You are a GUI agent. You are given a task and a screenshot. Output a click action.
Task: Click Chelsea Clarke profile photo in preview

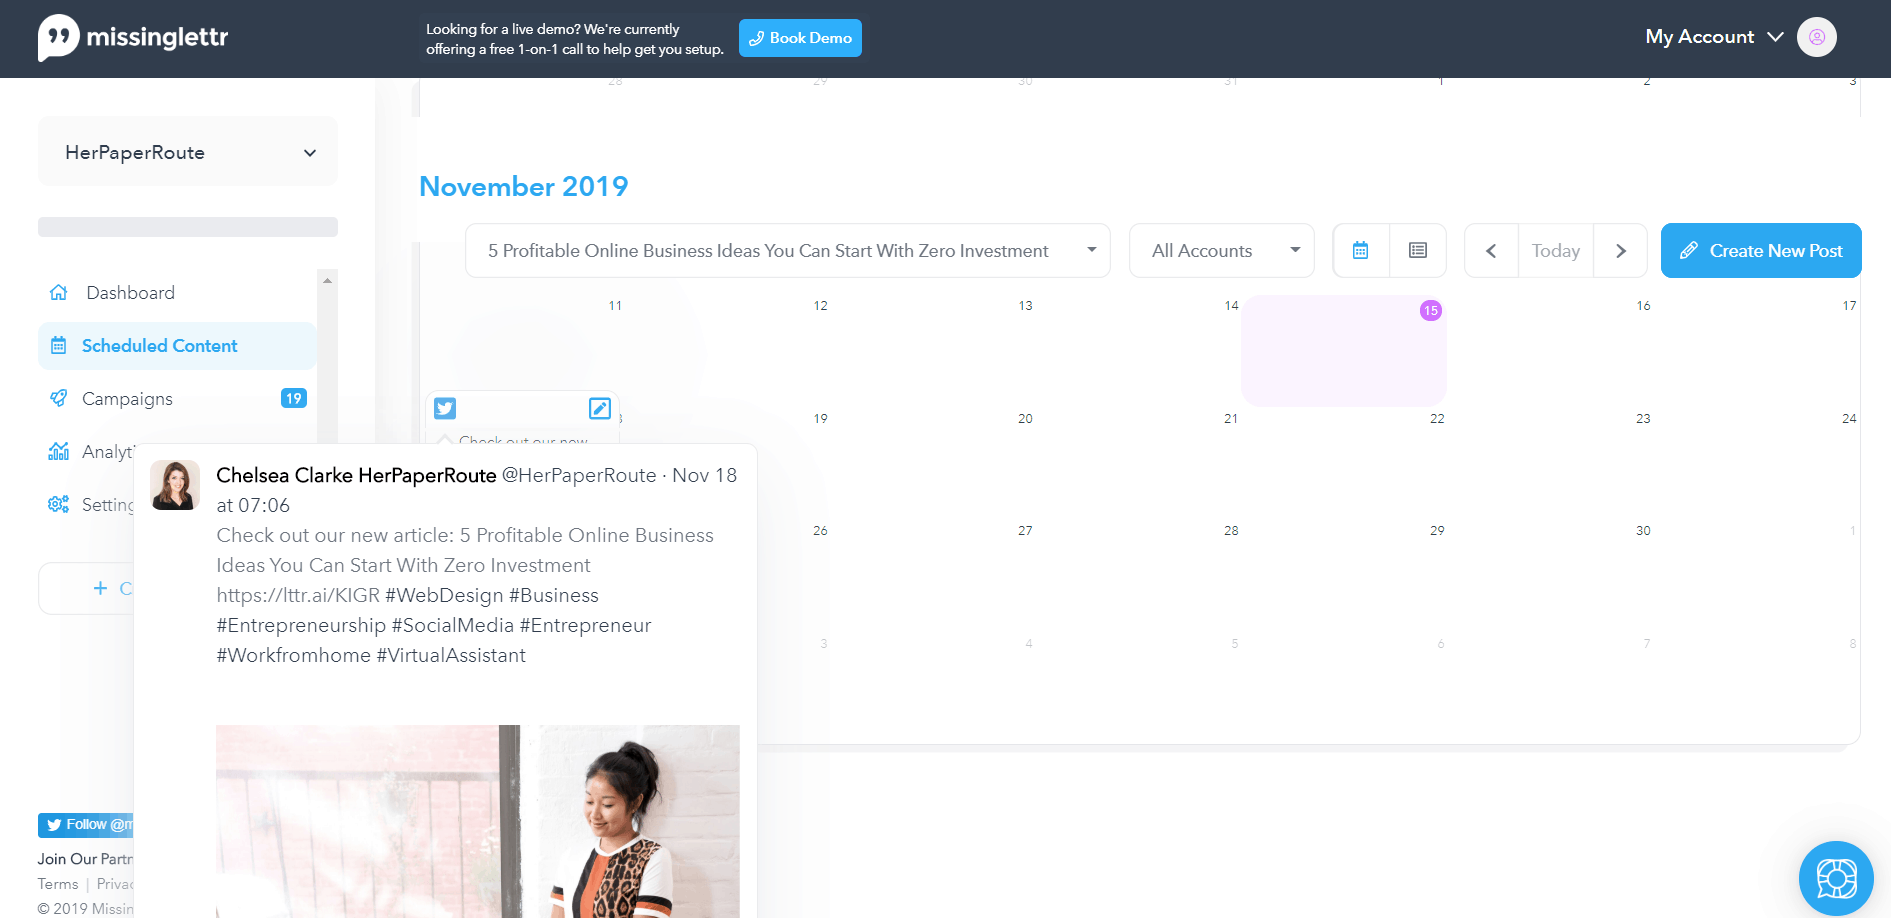point(175,485)
